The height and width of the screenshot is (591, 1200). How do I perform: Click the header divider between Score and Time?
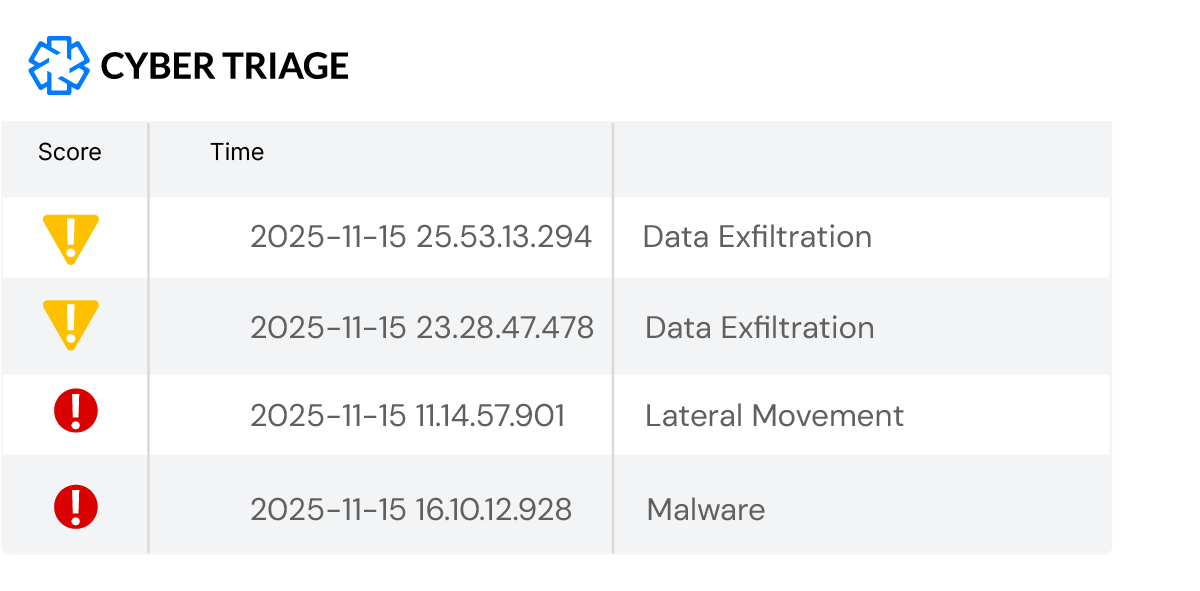tap(149, 158)
